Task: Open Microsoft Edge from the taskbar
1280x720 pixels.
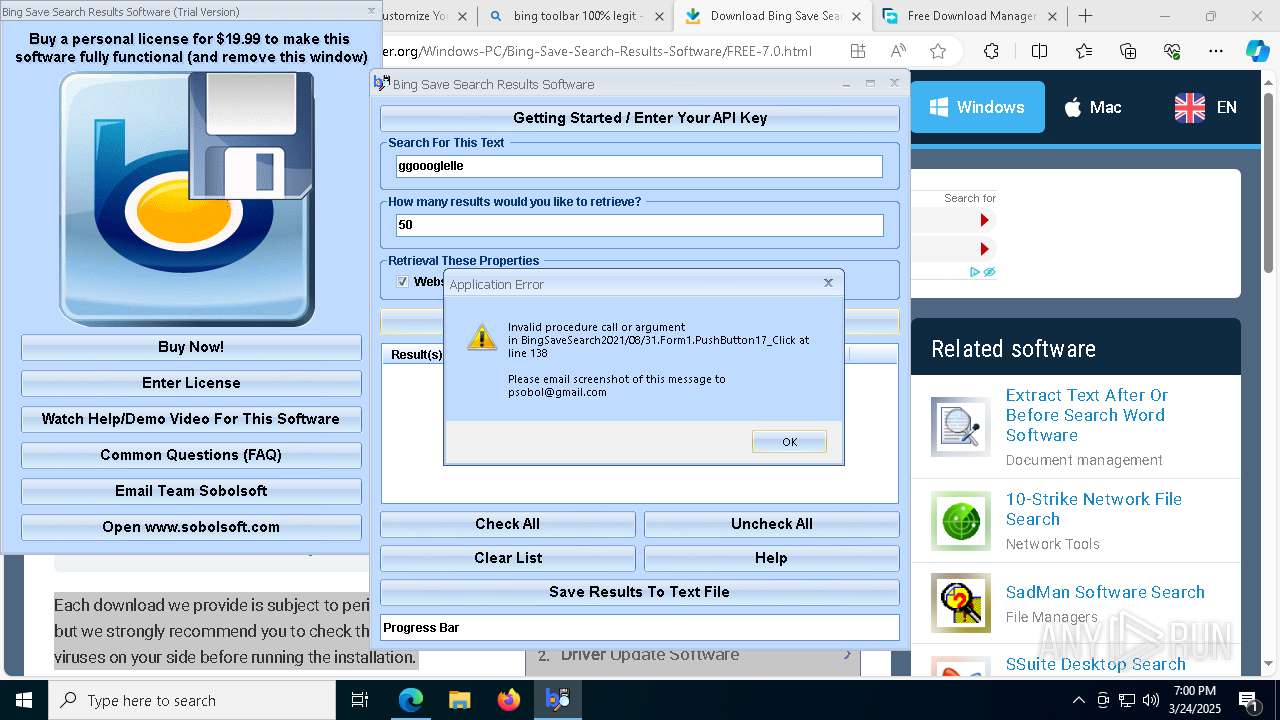Action: click(411, 700)
